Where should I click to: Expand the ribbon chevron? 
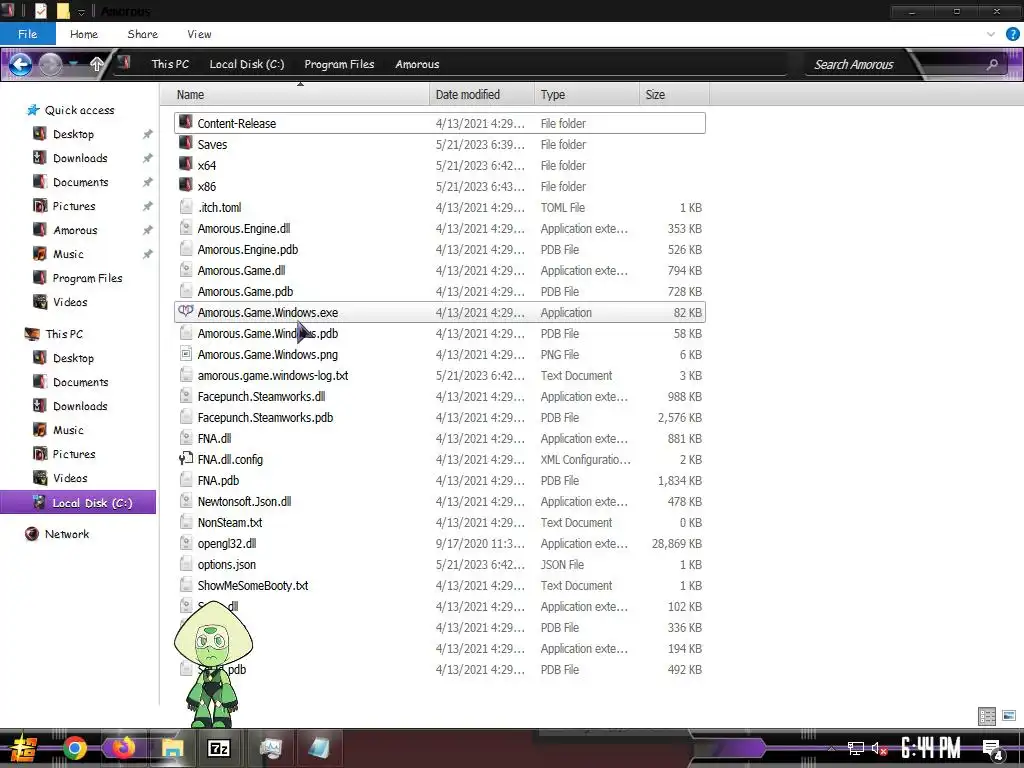pyautogui.click(x=991, y=34)
